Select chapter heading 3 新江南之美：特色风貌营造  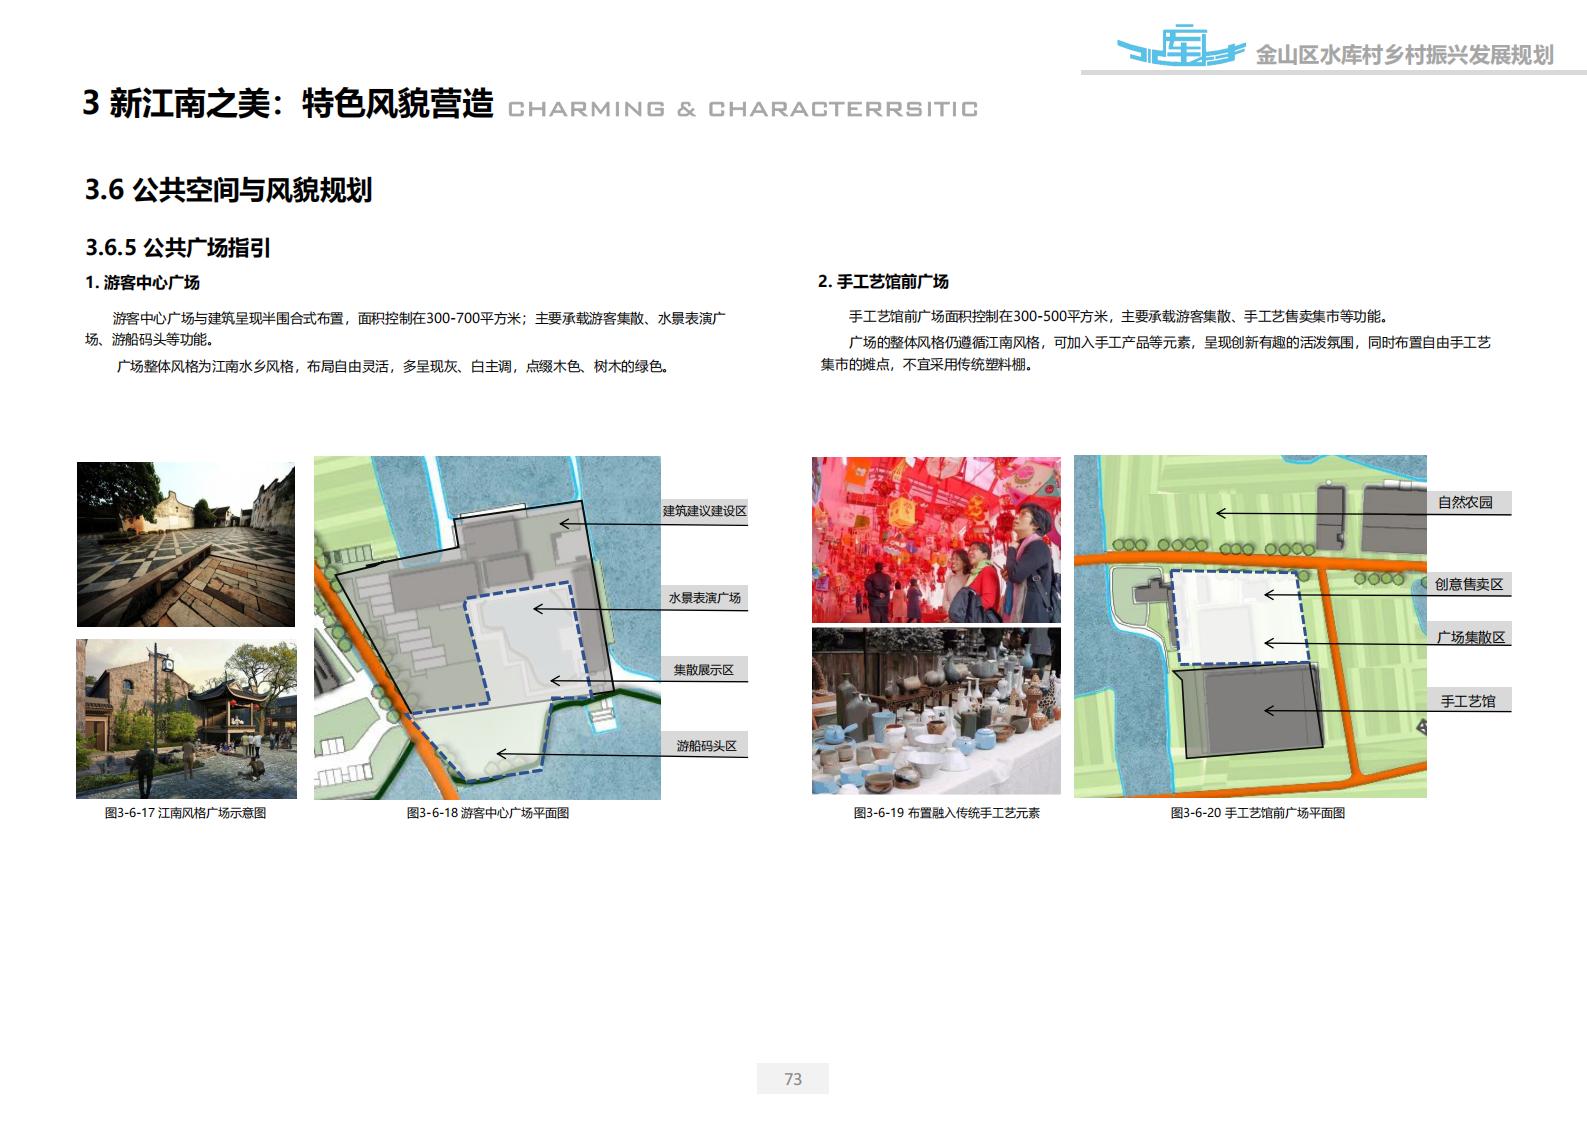tap(288, 103)
